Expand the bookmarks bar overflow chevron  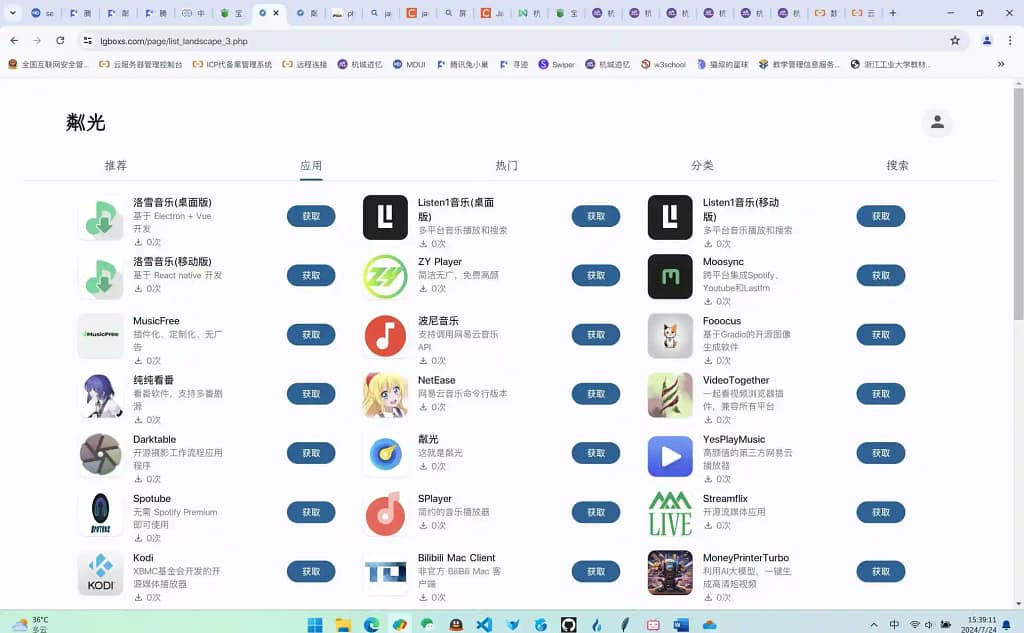[x=1001, y=64]
